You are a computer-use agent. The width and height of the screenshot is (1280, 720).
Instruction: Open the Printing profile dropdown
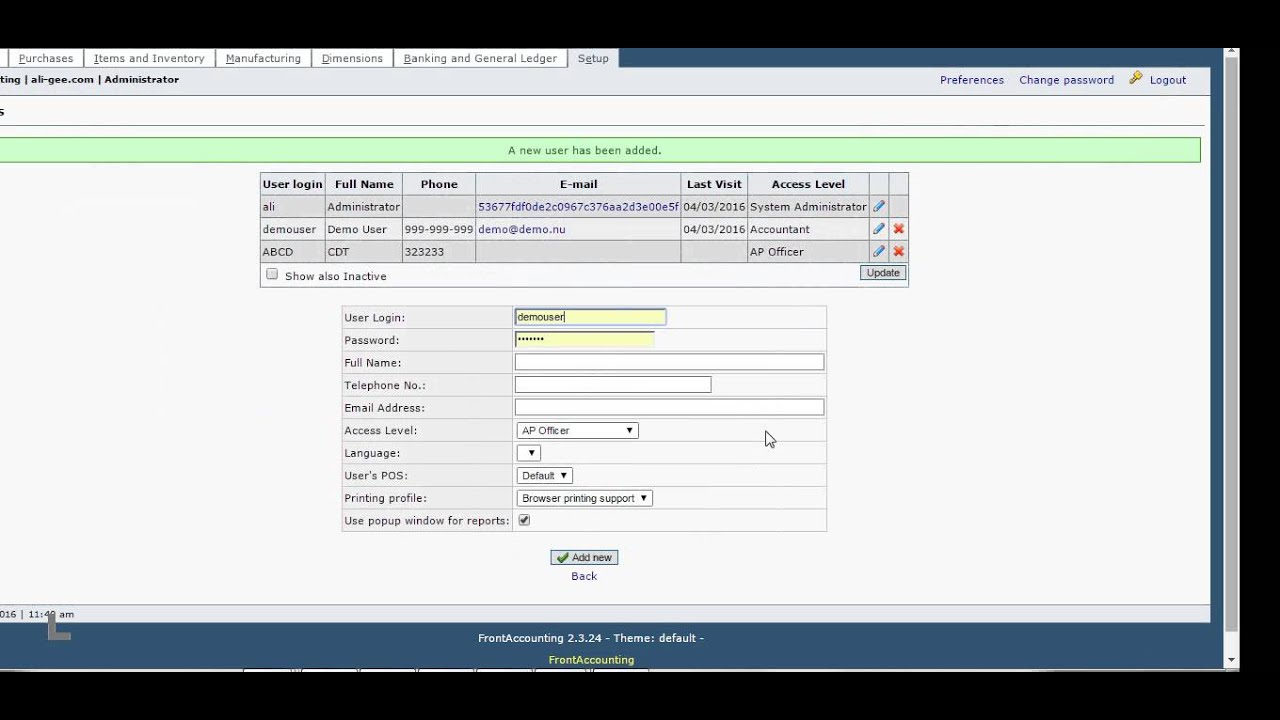[x=585, y=498]
